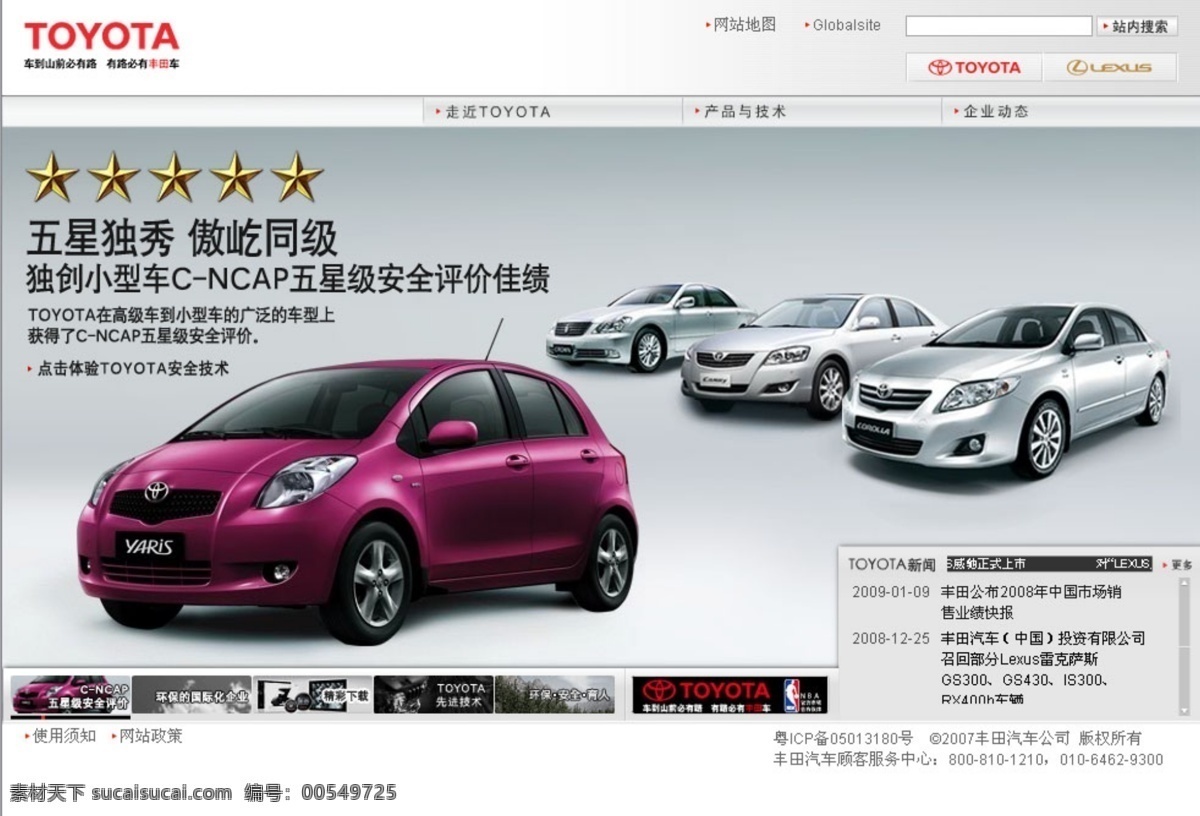Click the five gold stars graphic
1200x816 pixels.
click(174, 177)
